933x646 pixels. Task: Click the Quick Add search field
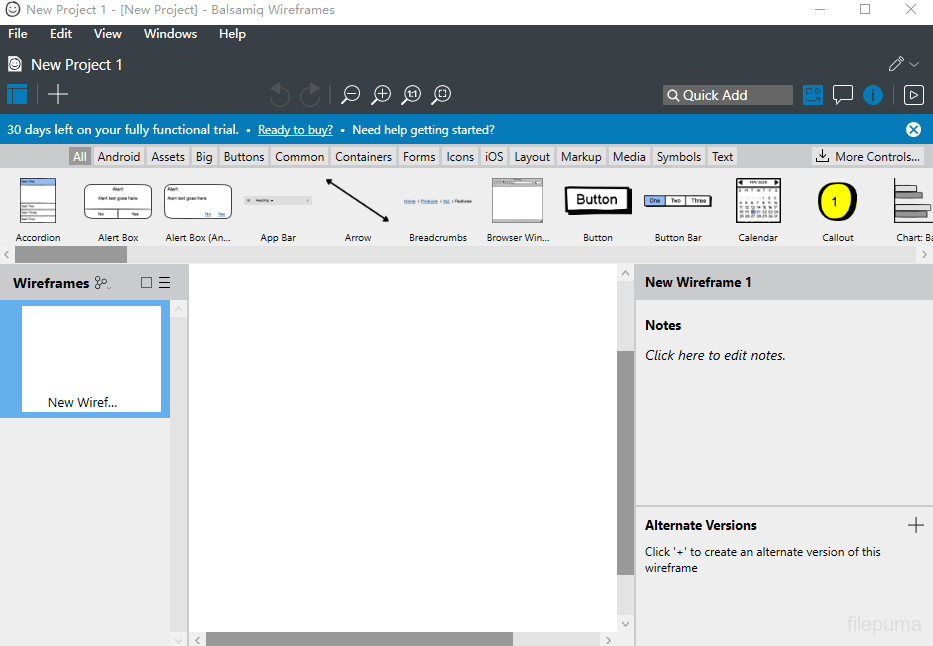click(x=728, y=95)
